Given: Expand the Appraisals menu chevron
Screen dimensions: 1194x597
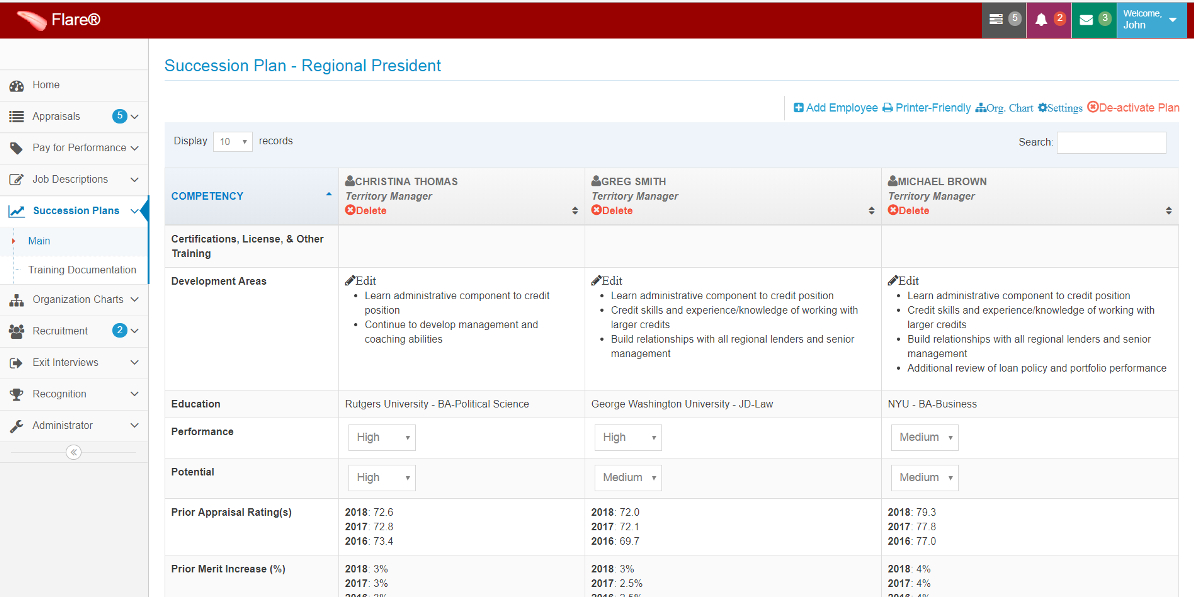Looking at the screenshot, I should pyautogui.click(x=135, y=117).
